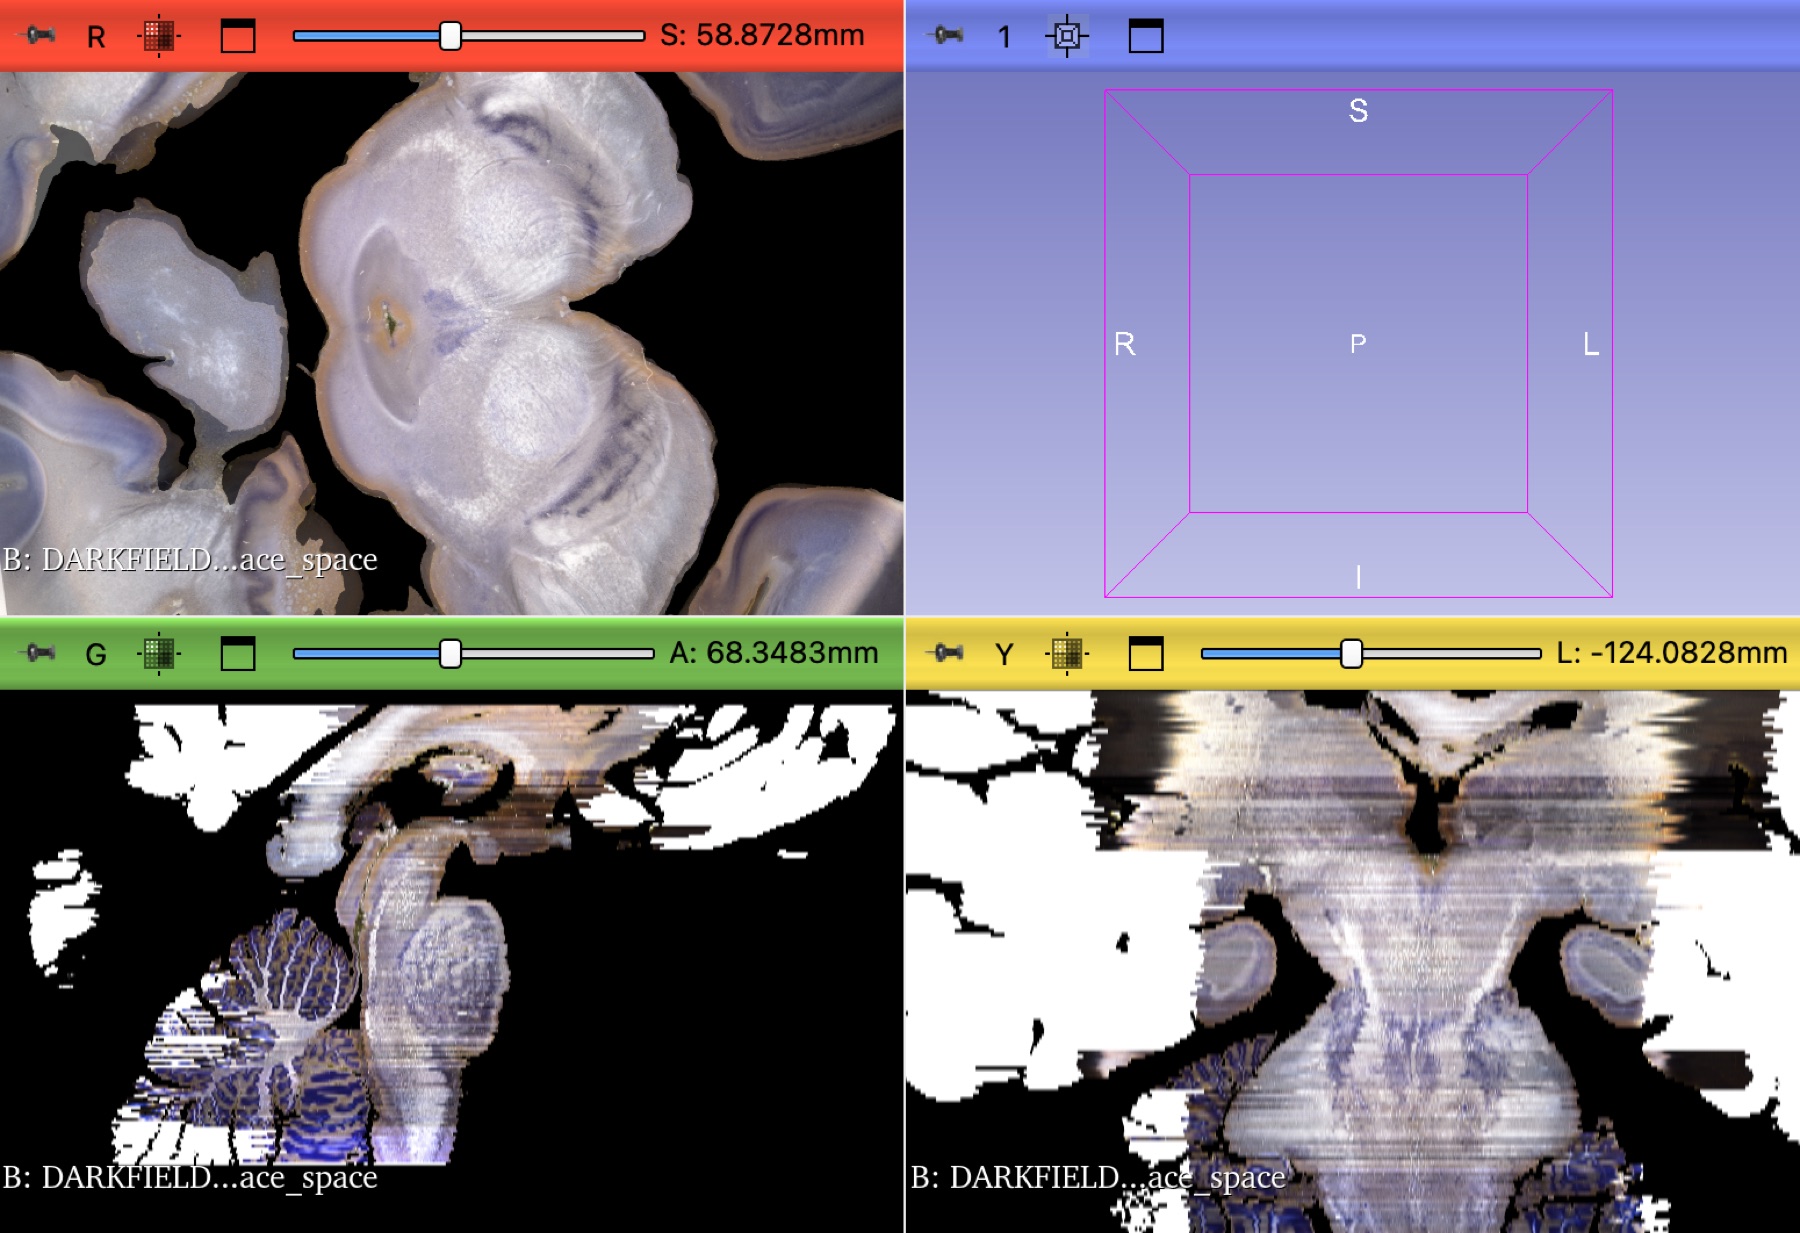The width and height of the screenshot is (1800, 1233).
Task: Click the L orientation label in 3D view
Action: click(1591, 344)
